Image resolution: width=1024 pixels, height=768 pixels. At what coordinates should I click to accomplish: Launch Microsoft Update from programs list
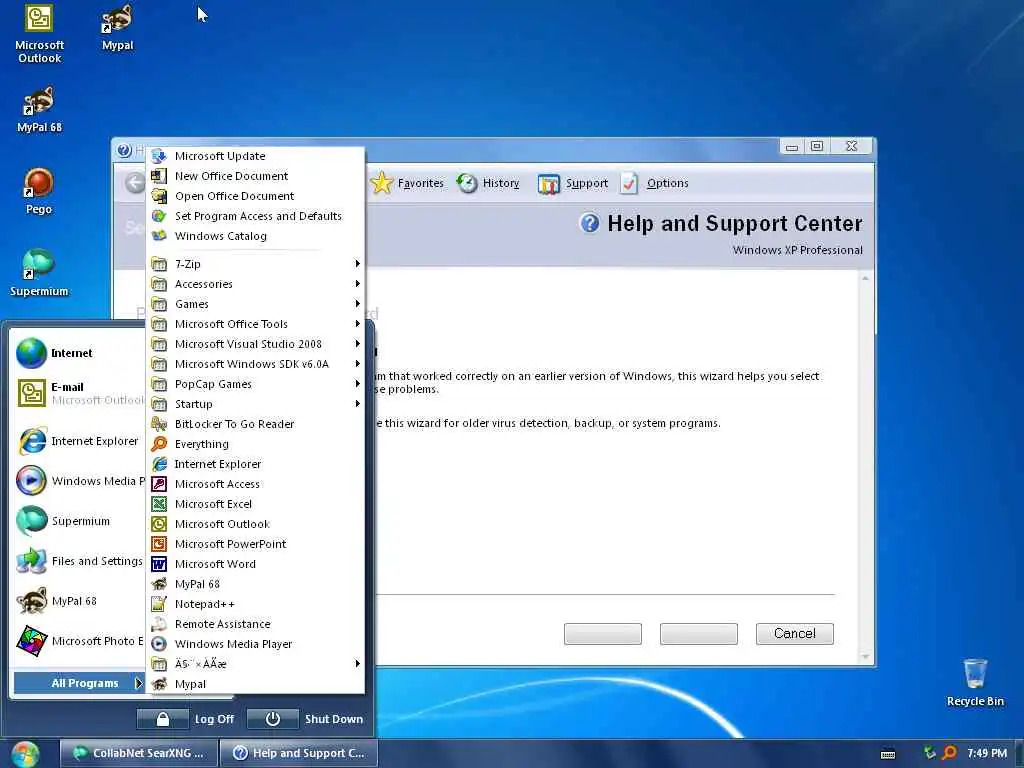point(255,156)
